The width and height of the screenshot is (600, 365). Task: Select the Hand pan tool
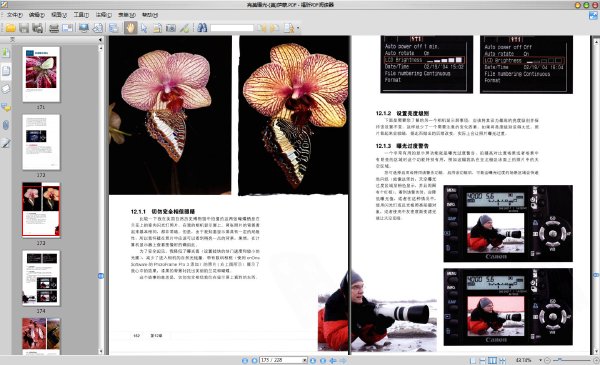pos(130,28)
